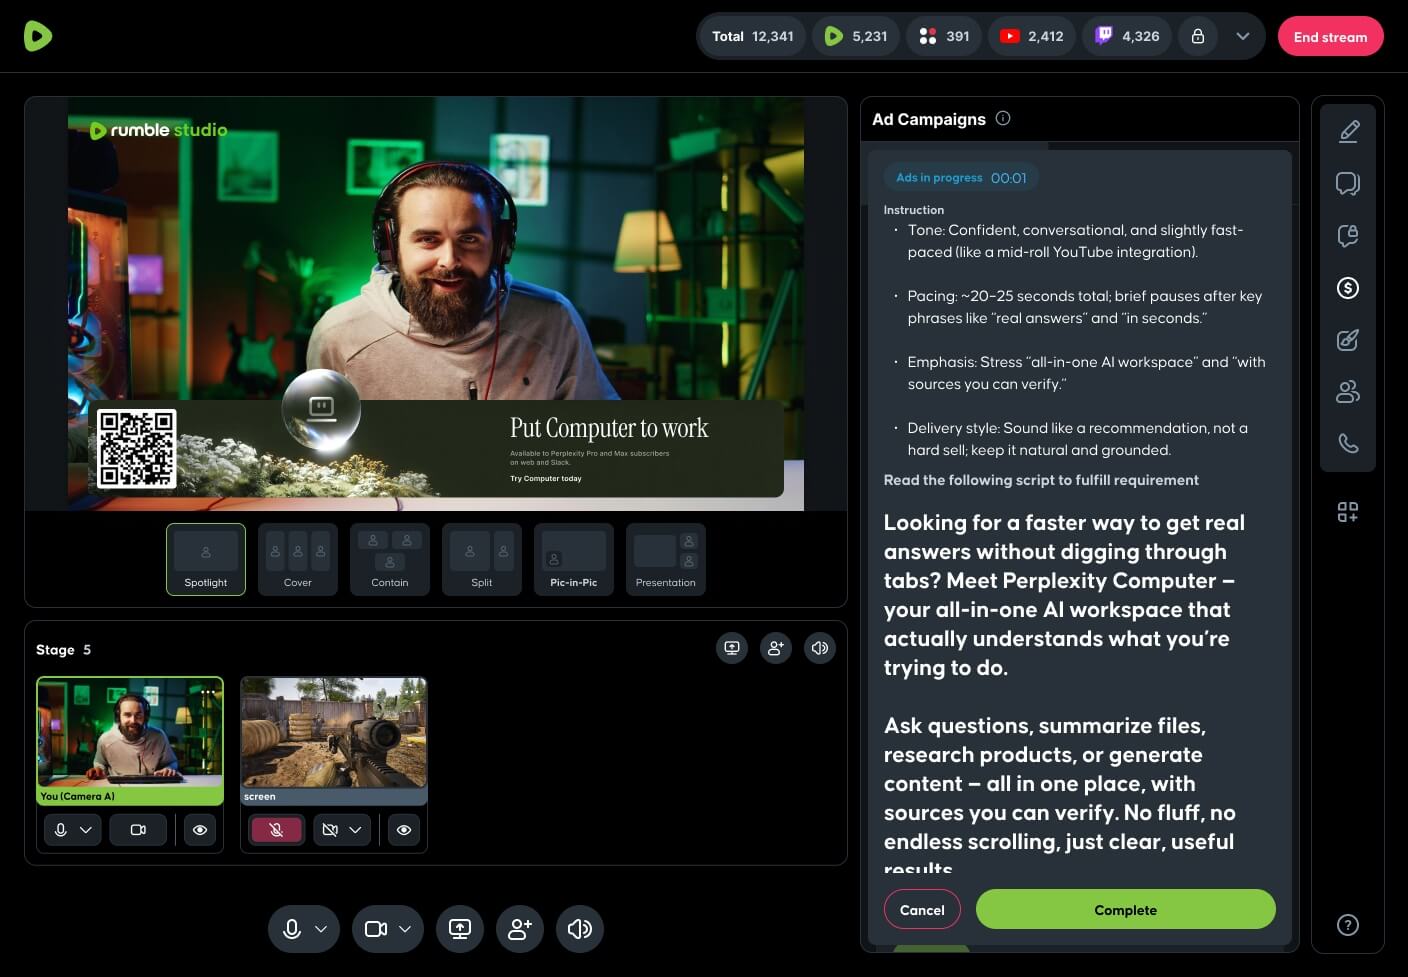Click the Put Computer to work headline
The height and width of the screenshot is (977, 1408).
(609, 428)
